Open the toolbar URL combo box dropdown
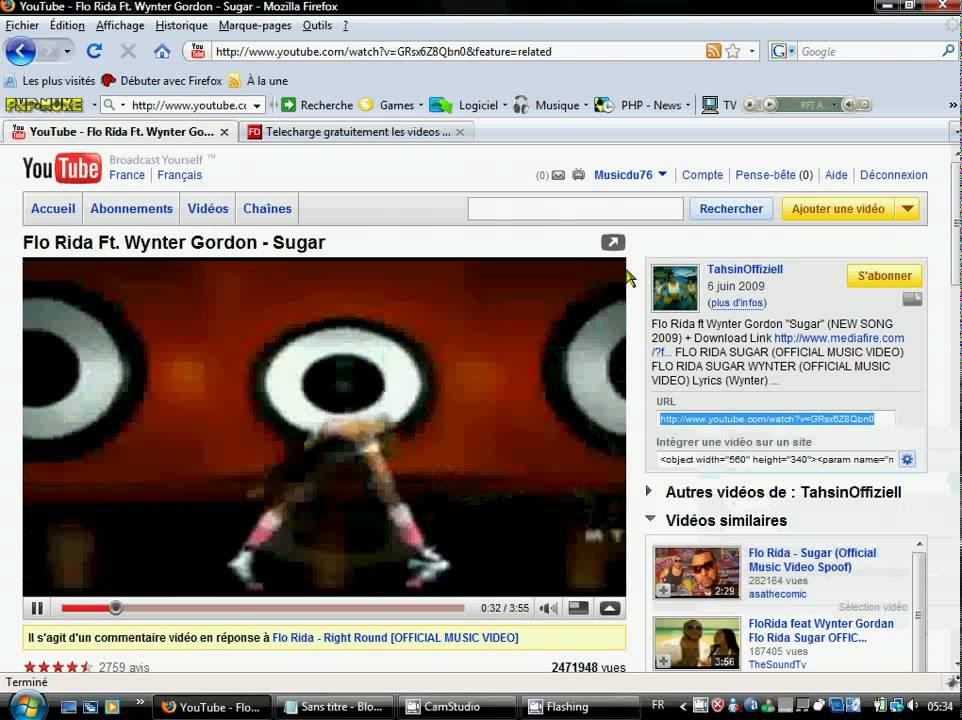 pos(256,105)
